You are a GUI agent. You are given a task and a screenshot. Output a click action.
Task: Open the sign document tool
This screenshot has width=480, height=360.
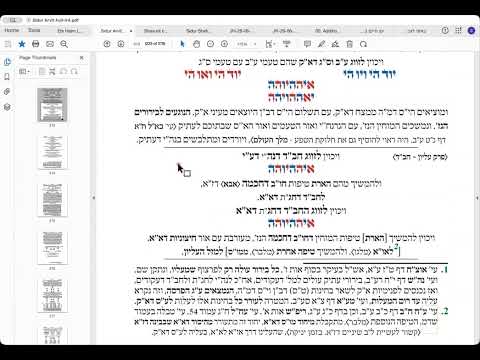[x=335, y=44]
